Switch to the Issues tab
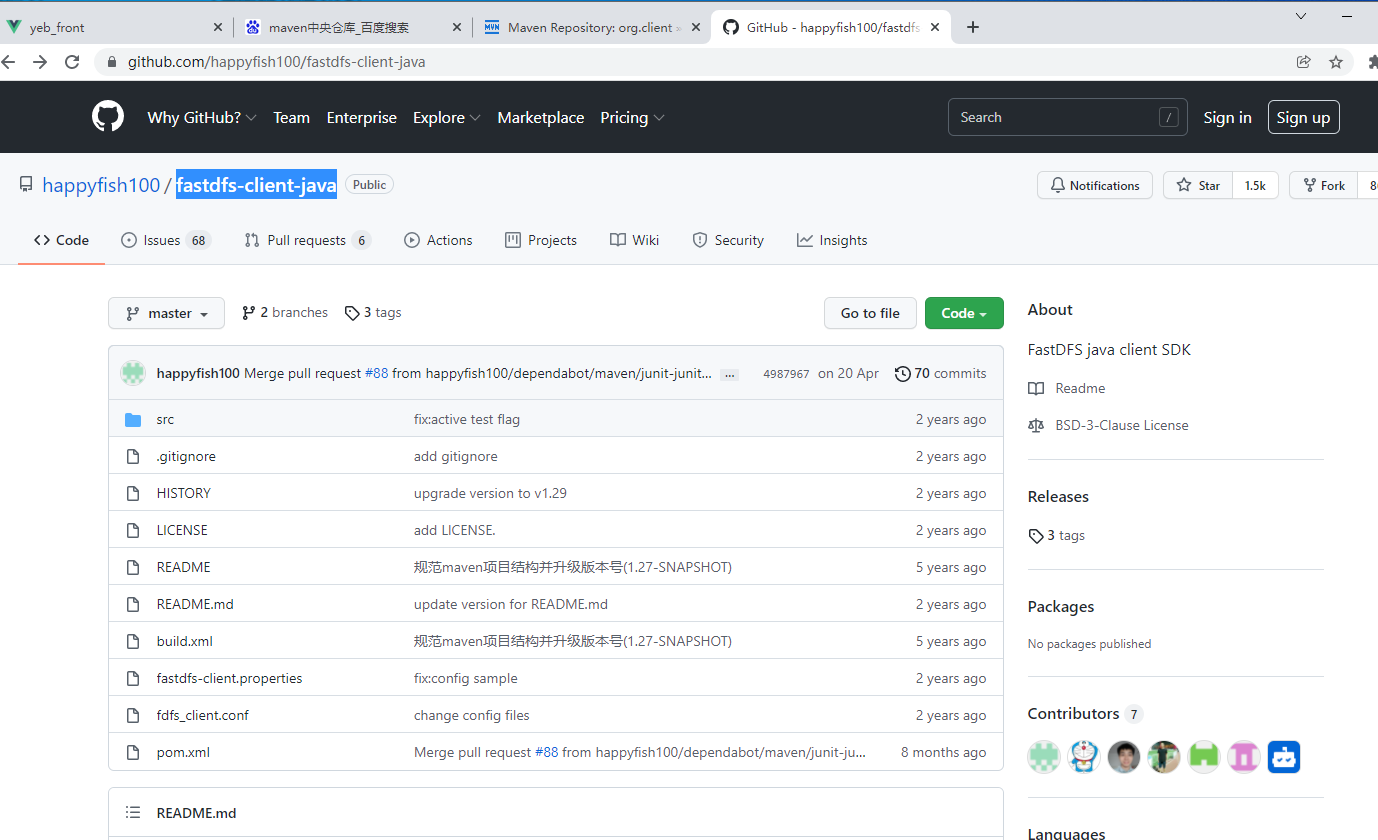The height and width of the screenshot is (840, 1378). [166, 241]
